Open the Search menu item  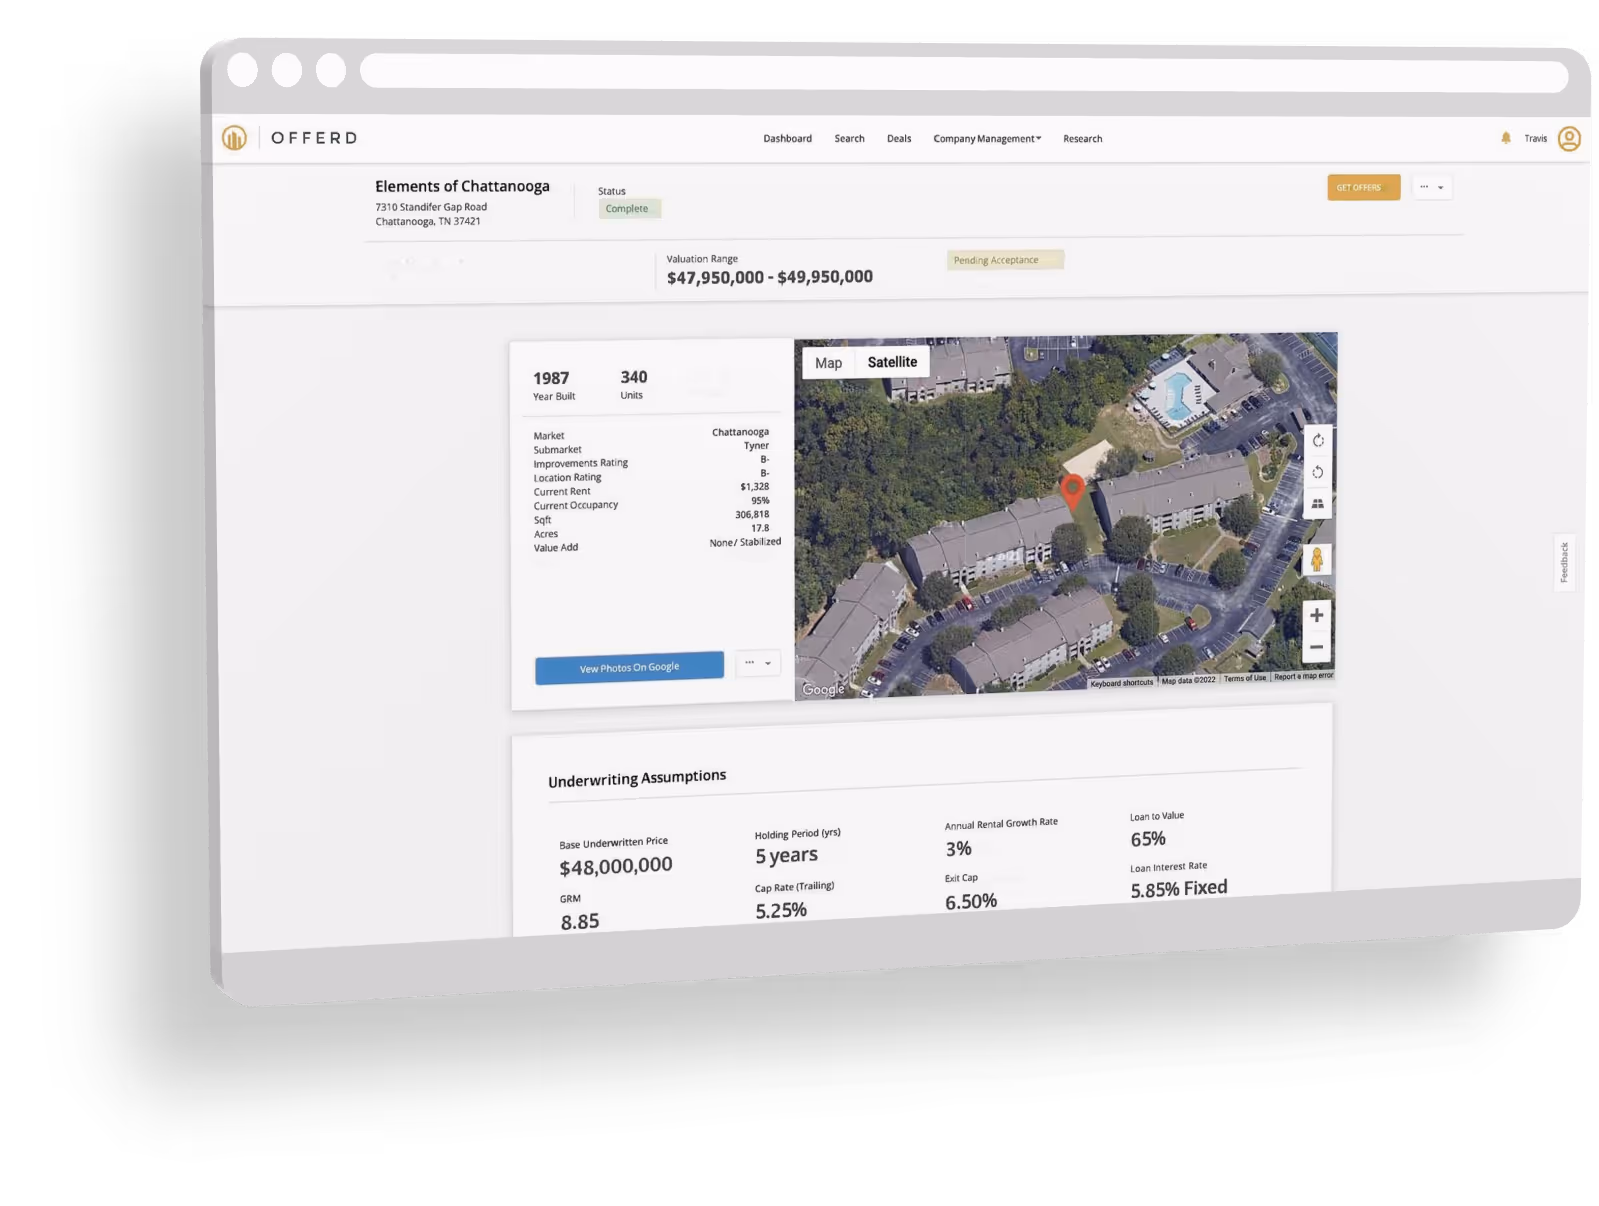pyautogui.click(x=850, y=139)
